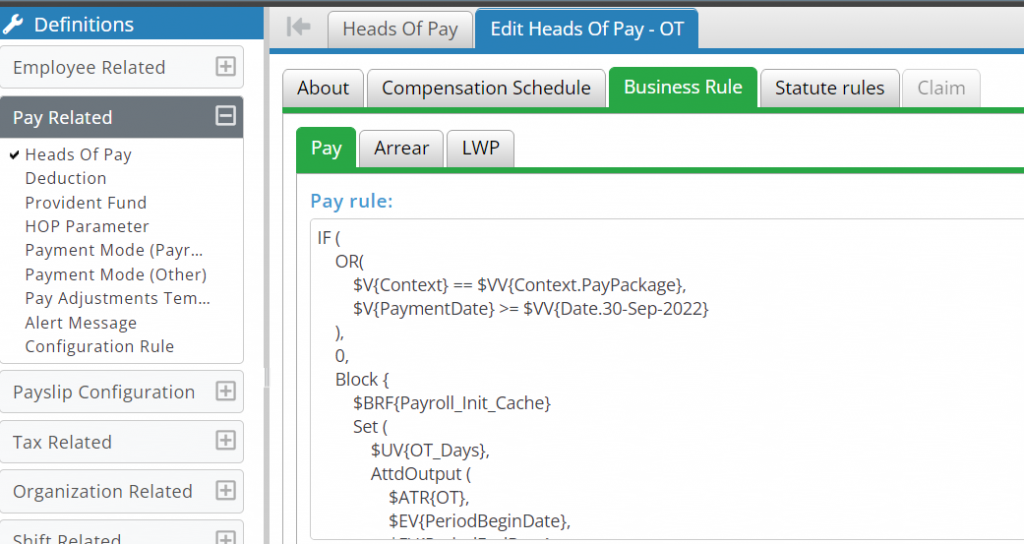Open the Compensation Schedule tab
Screen dimensions: 1024x544
[x=486, y=88]
